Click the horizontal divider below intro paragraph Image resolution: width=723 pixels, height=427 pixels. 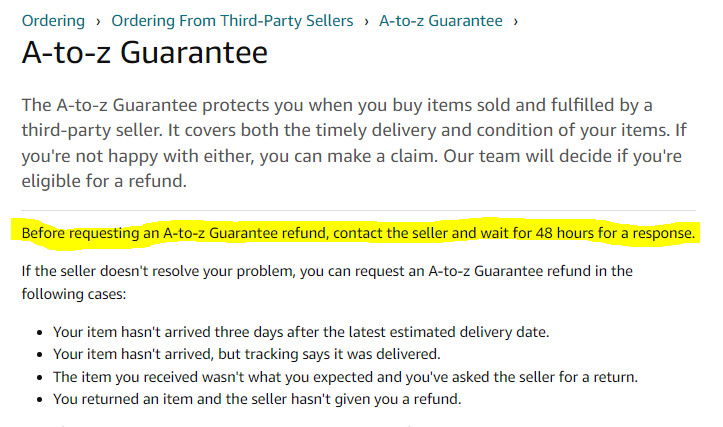(x=358, y=210)
